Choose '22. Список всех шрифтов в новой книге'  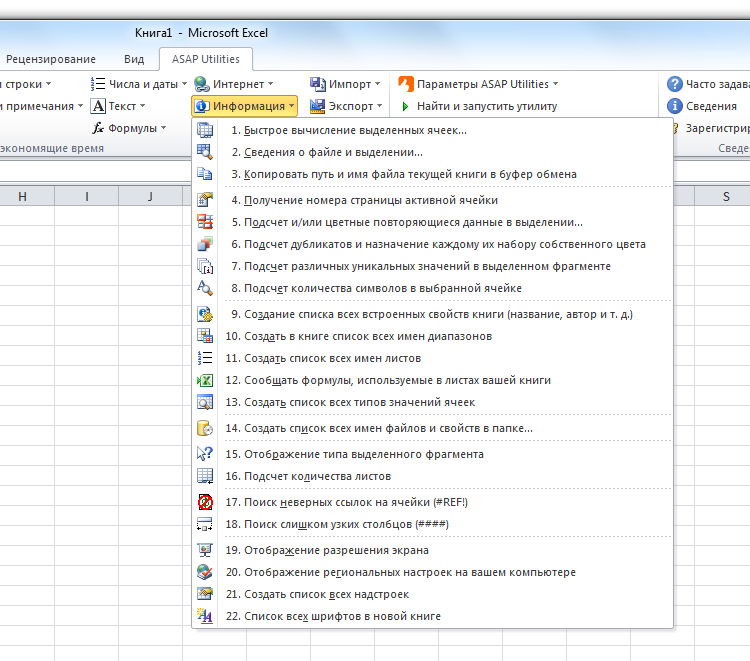(432, 616)
